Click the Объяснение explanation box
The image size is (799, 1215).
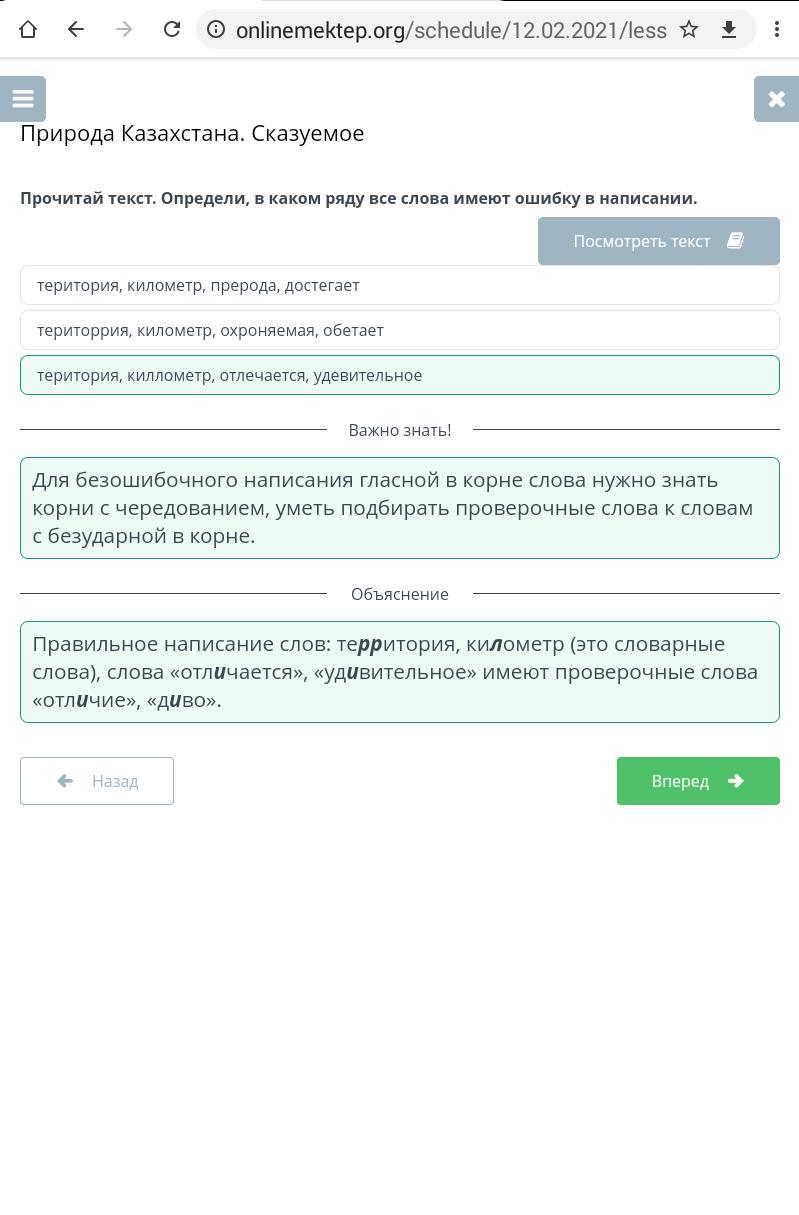click(400, 672)
